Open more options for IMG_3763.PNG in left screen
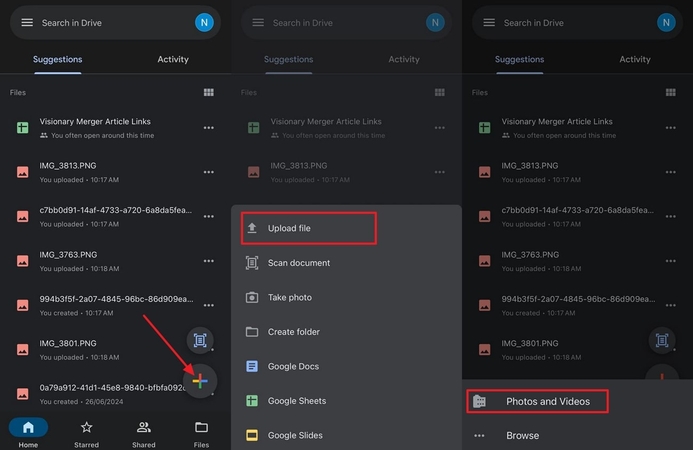Screen dimensions: 693x450 209,261
